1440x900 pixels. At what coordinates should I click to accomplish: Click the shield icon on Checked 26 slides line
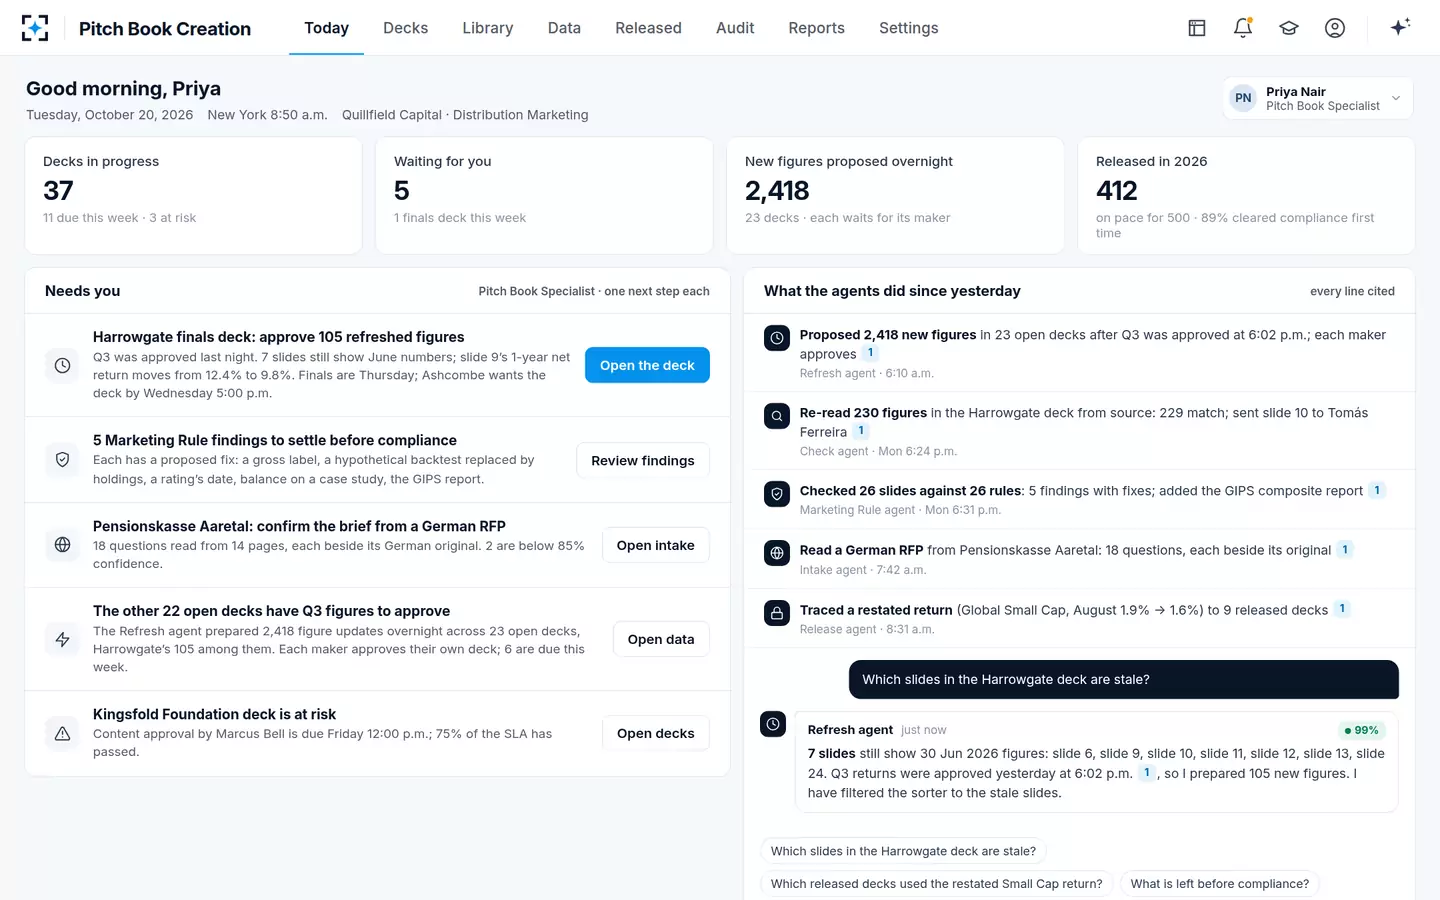pos(777,494)
